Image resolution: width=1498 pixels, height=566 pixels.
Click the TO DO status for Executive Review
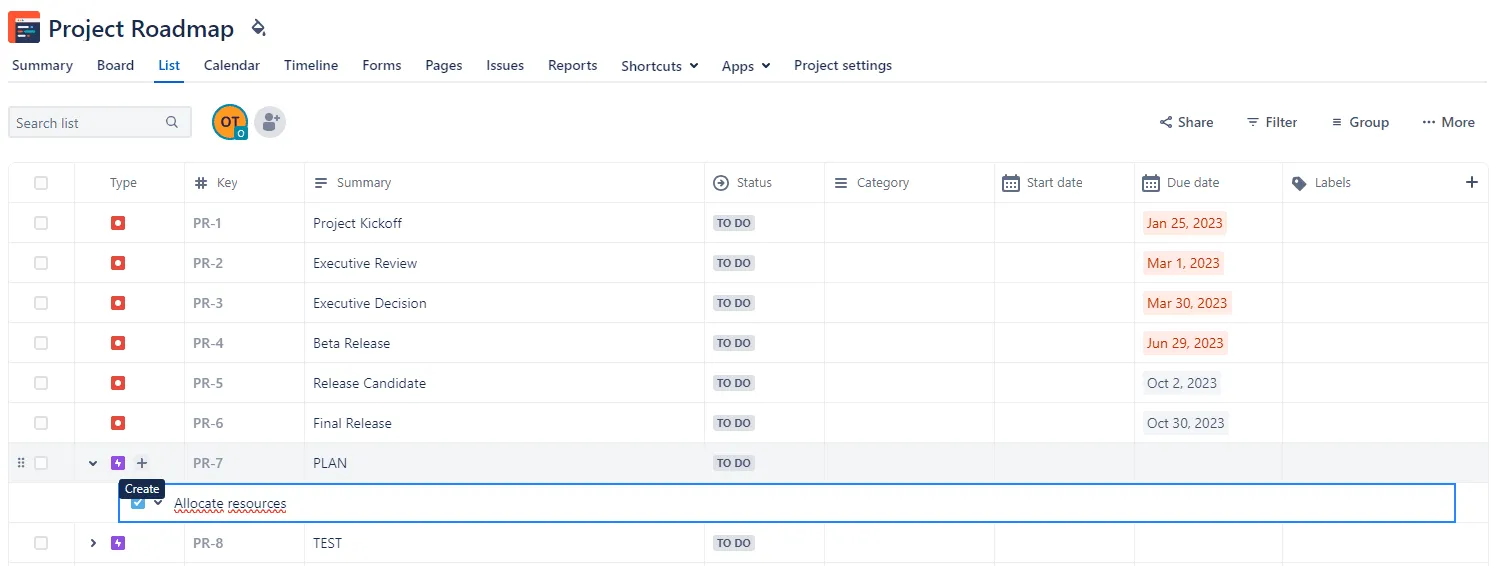point(733,263)
